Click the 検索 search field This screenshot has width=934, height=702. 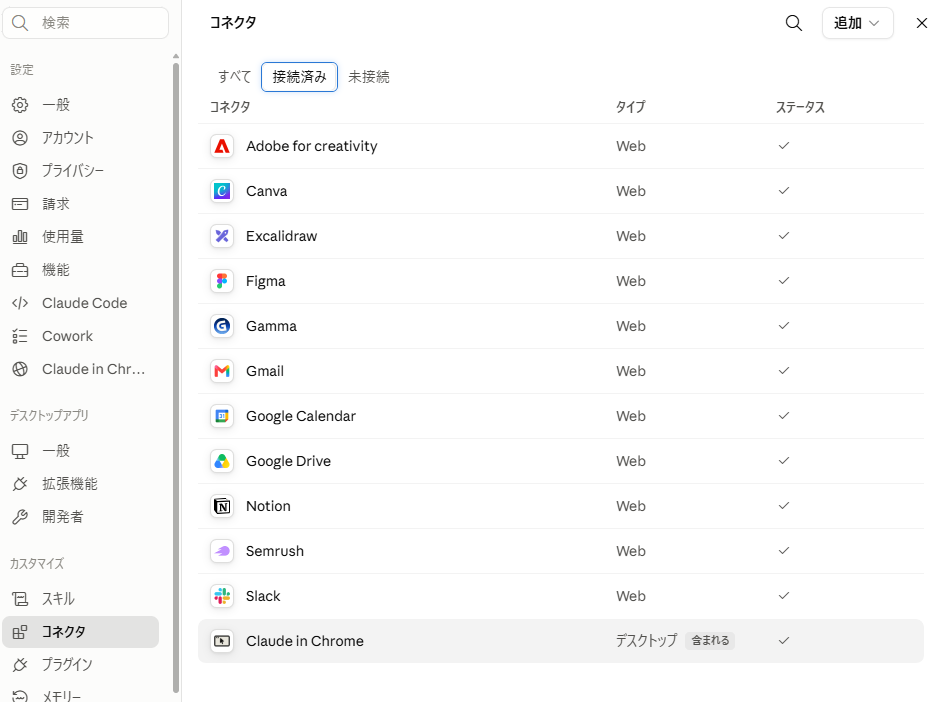coord(86,23)
